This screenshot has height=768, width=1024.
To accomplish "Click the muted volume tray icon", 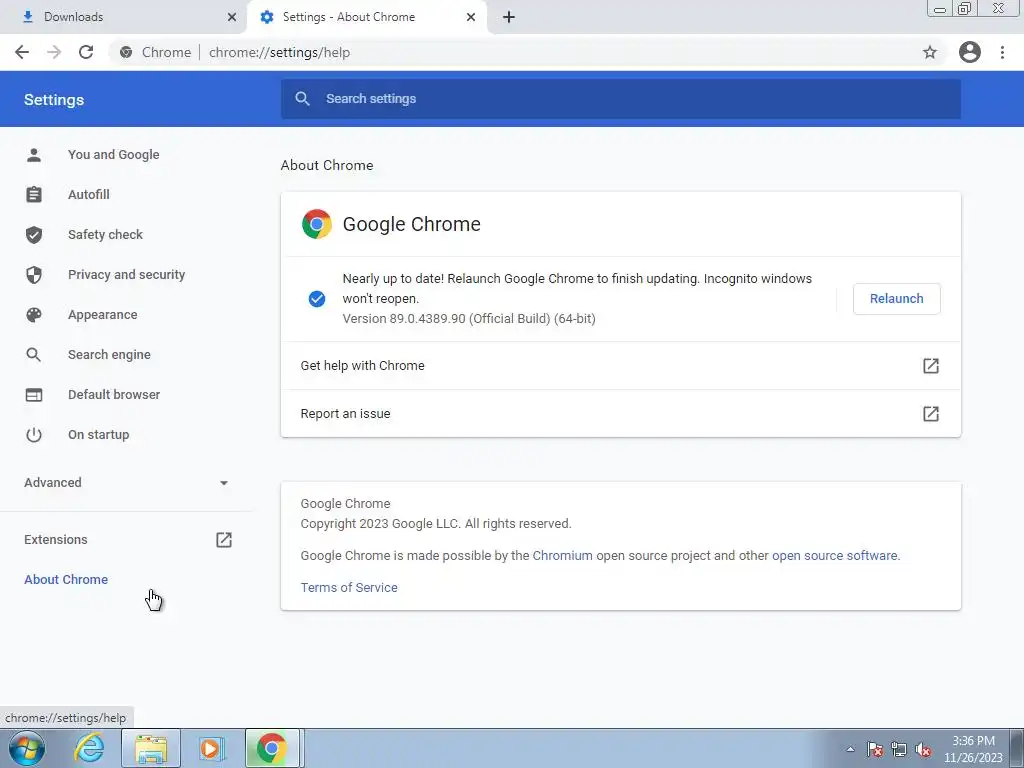I will point(923,749).
